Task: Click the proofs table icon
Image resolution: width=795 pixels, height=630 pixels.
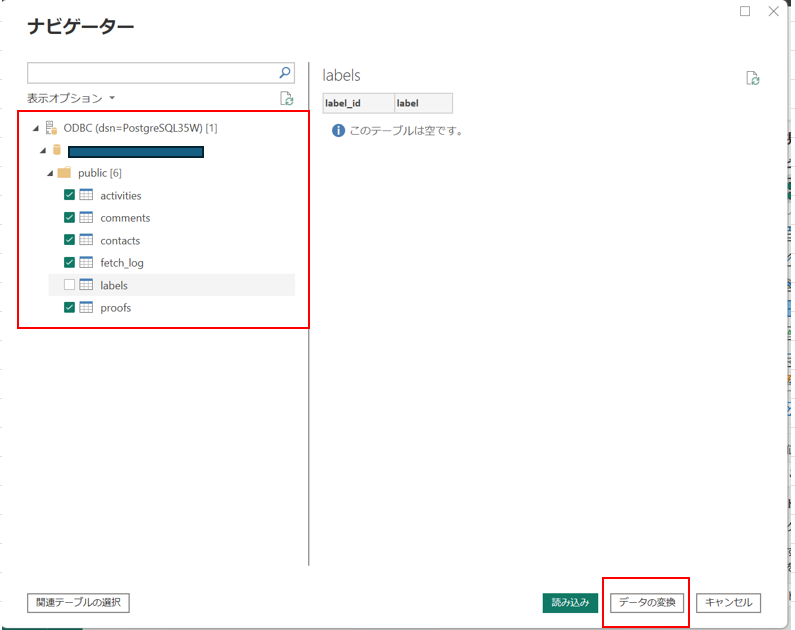Action: click(86, 308)
